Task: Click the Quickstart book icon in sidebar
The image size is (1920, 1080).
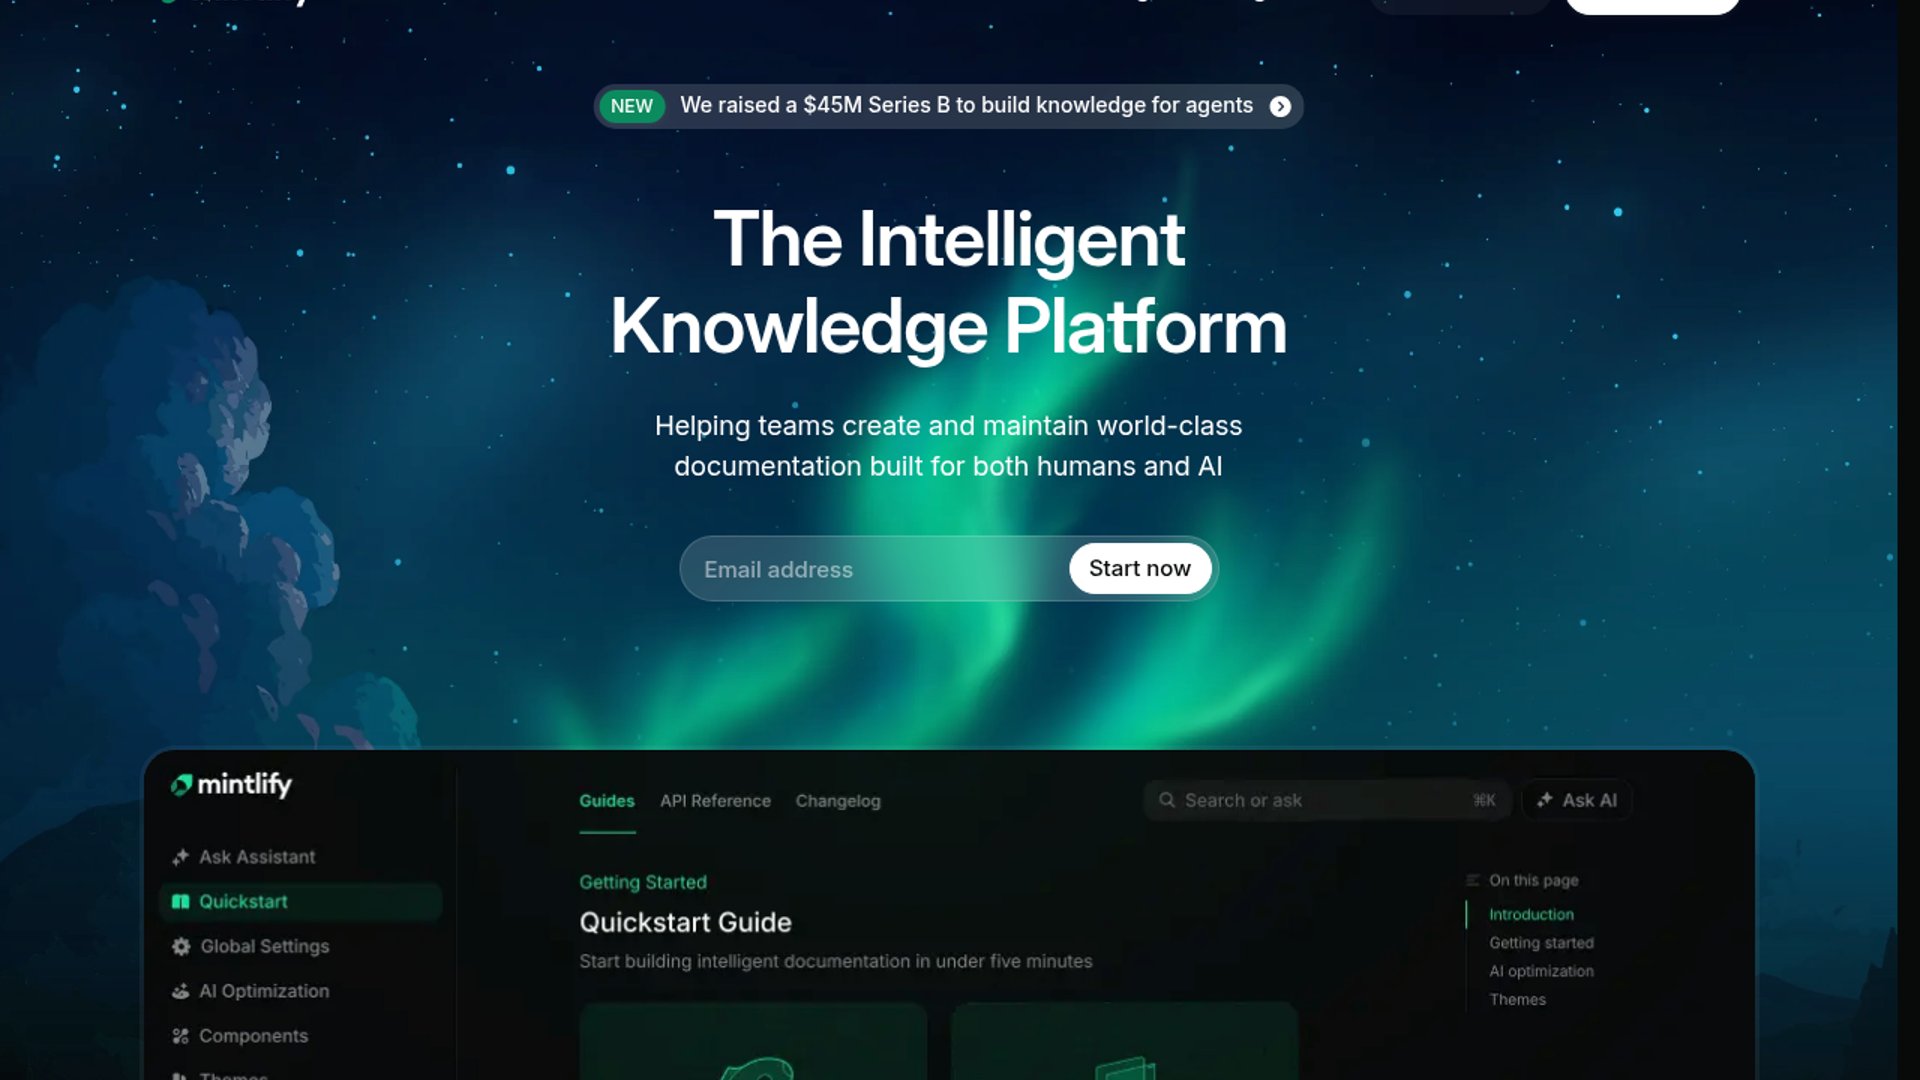Action: click(180, 902)
